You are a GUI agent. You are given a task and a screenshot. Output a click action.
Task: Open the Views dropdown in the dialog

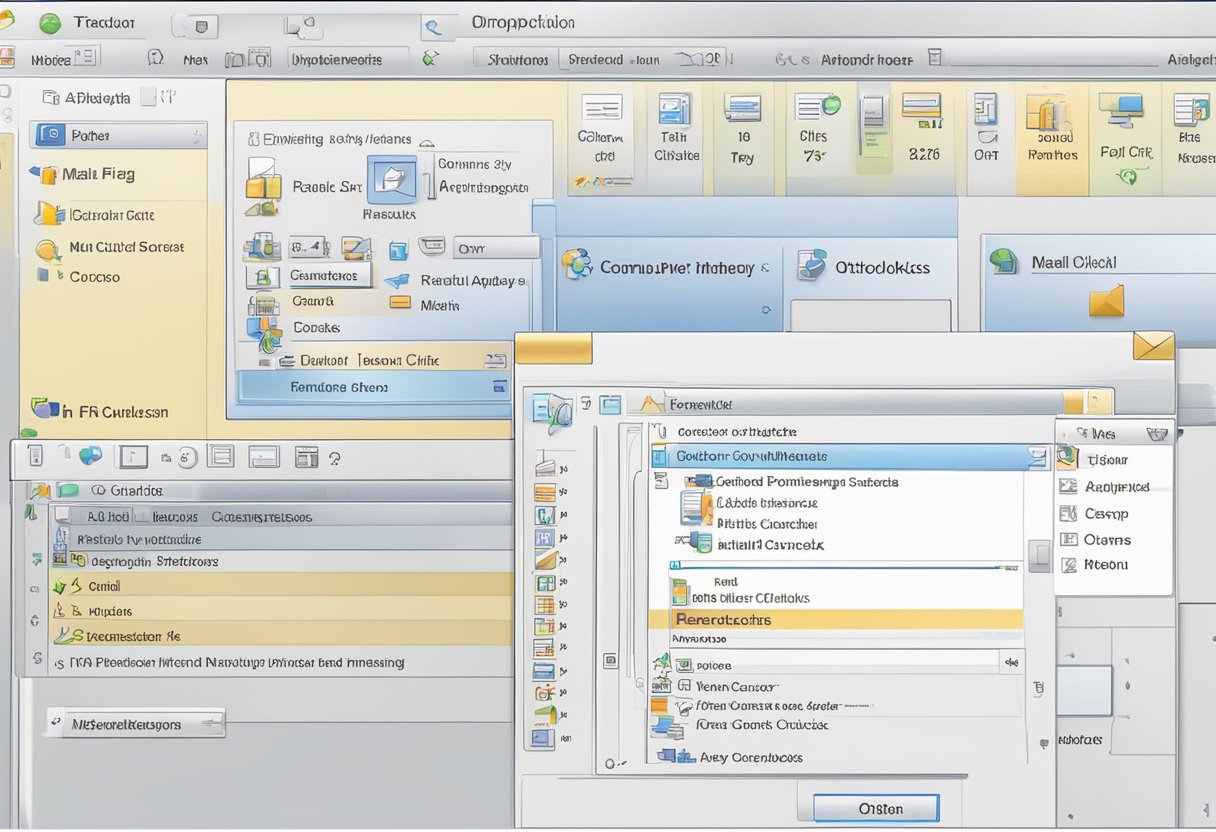coord(1157,434)
